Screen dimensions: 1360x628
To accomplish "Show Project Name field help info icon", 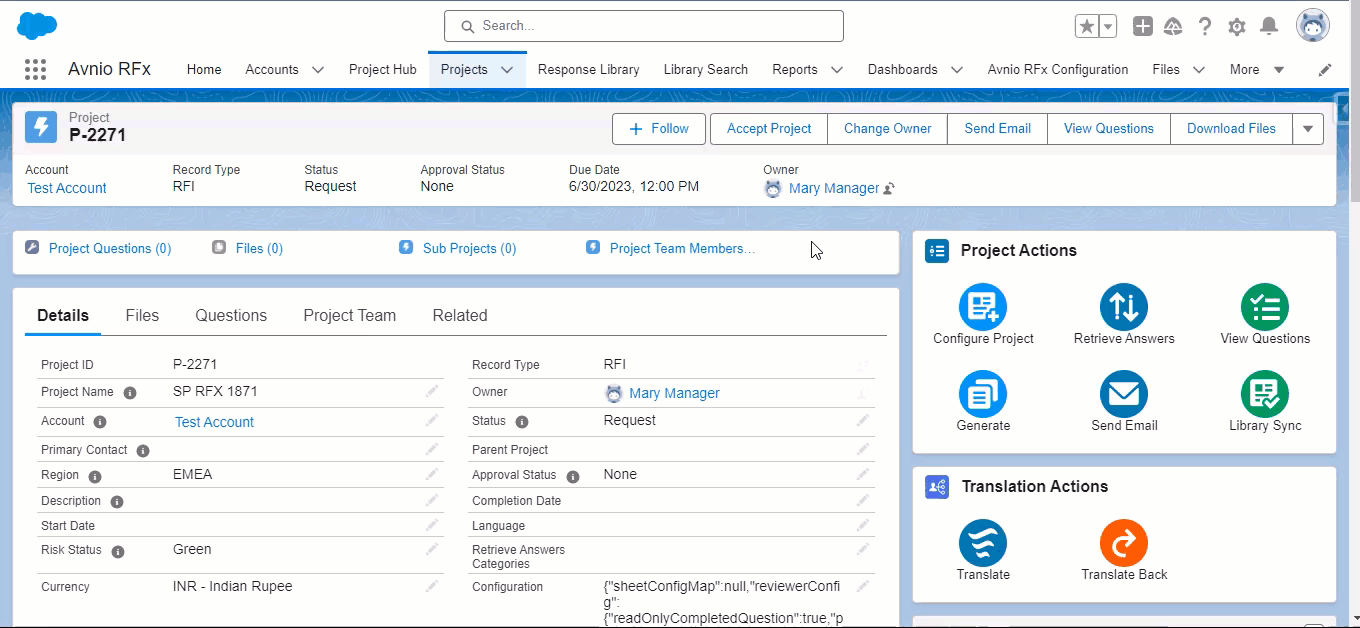I will point(130,393).
